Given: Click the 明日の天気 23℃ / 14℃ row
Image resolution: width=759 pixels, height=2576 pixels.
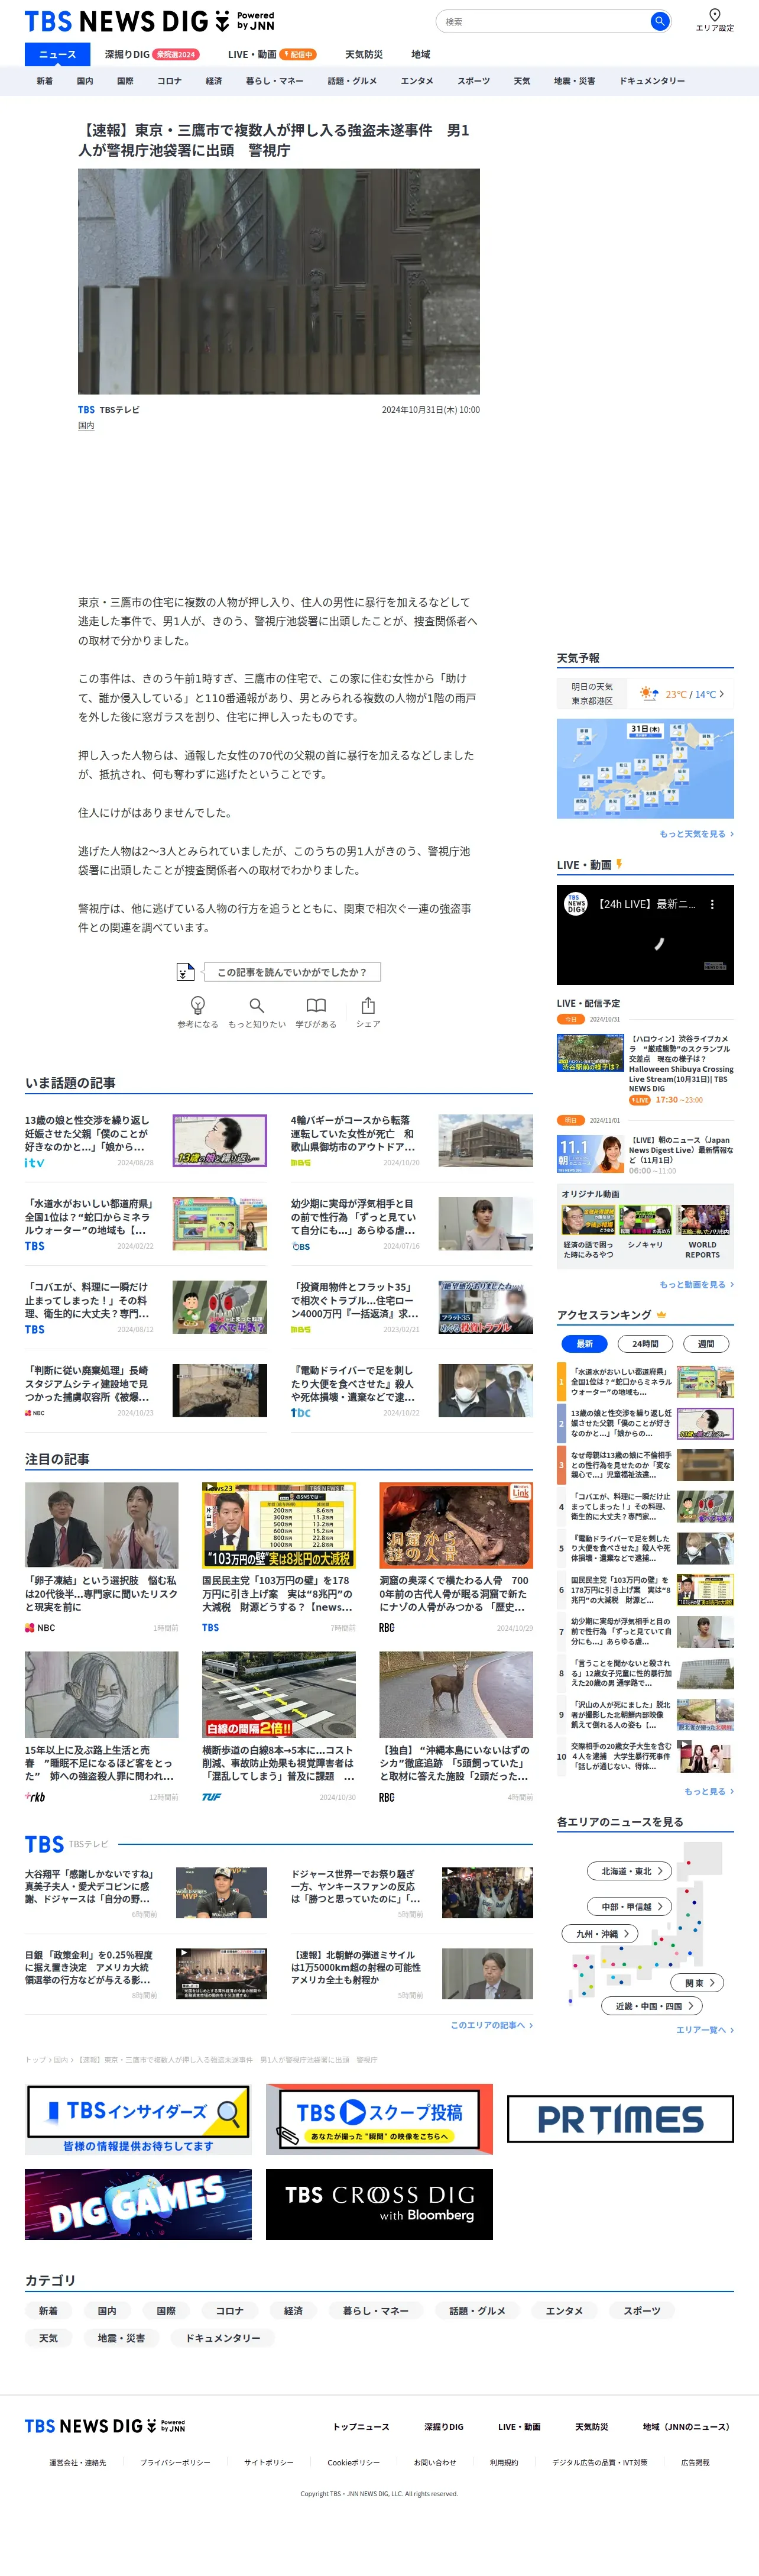Looking at the screenshot, I should tap(645, 693).
